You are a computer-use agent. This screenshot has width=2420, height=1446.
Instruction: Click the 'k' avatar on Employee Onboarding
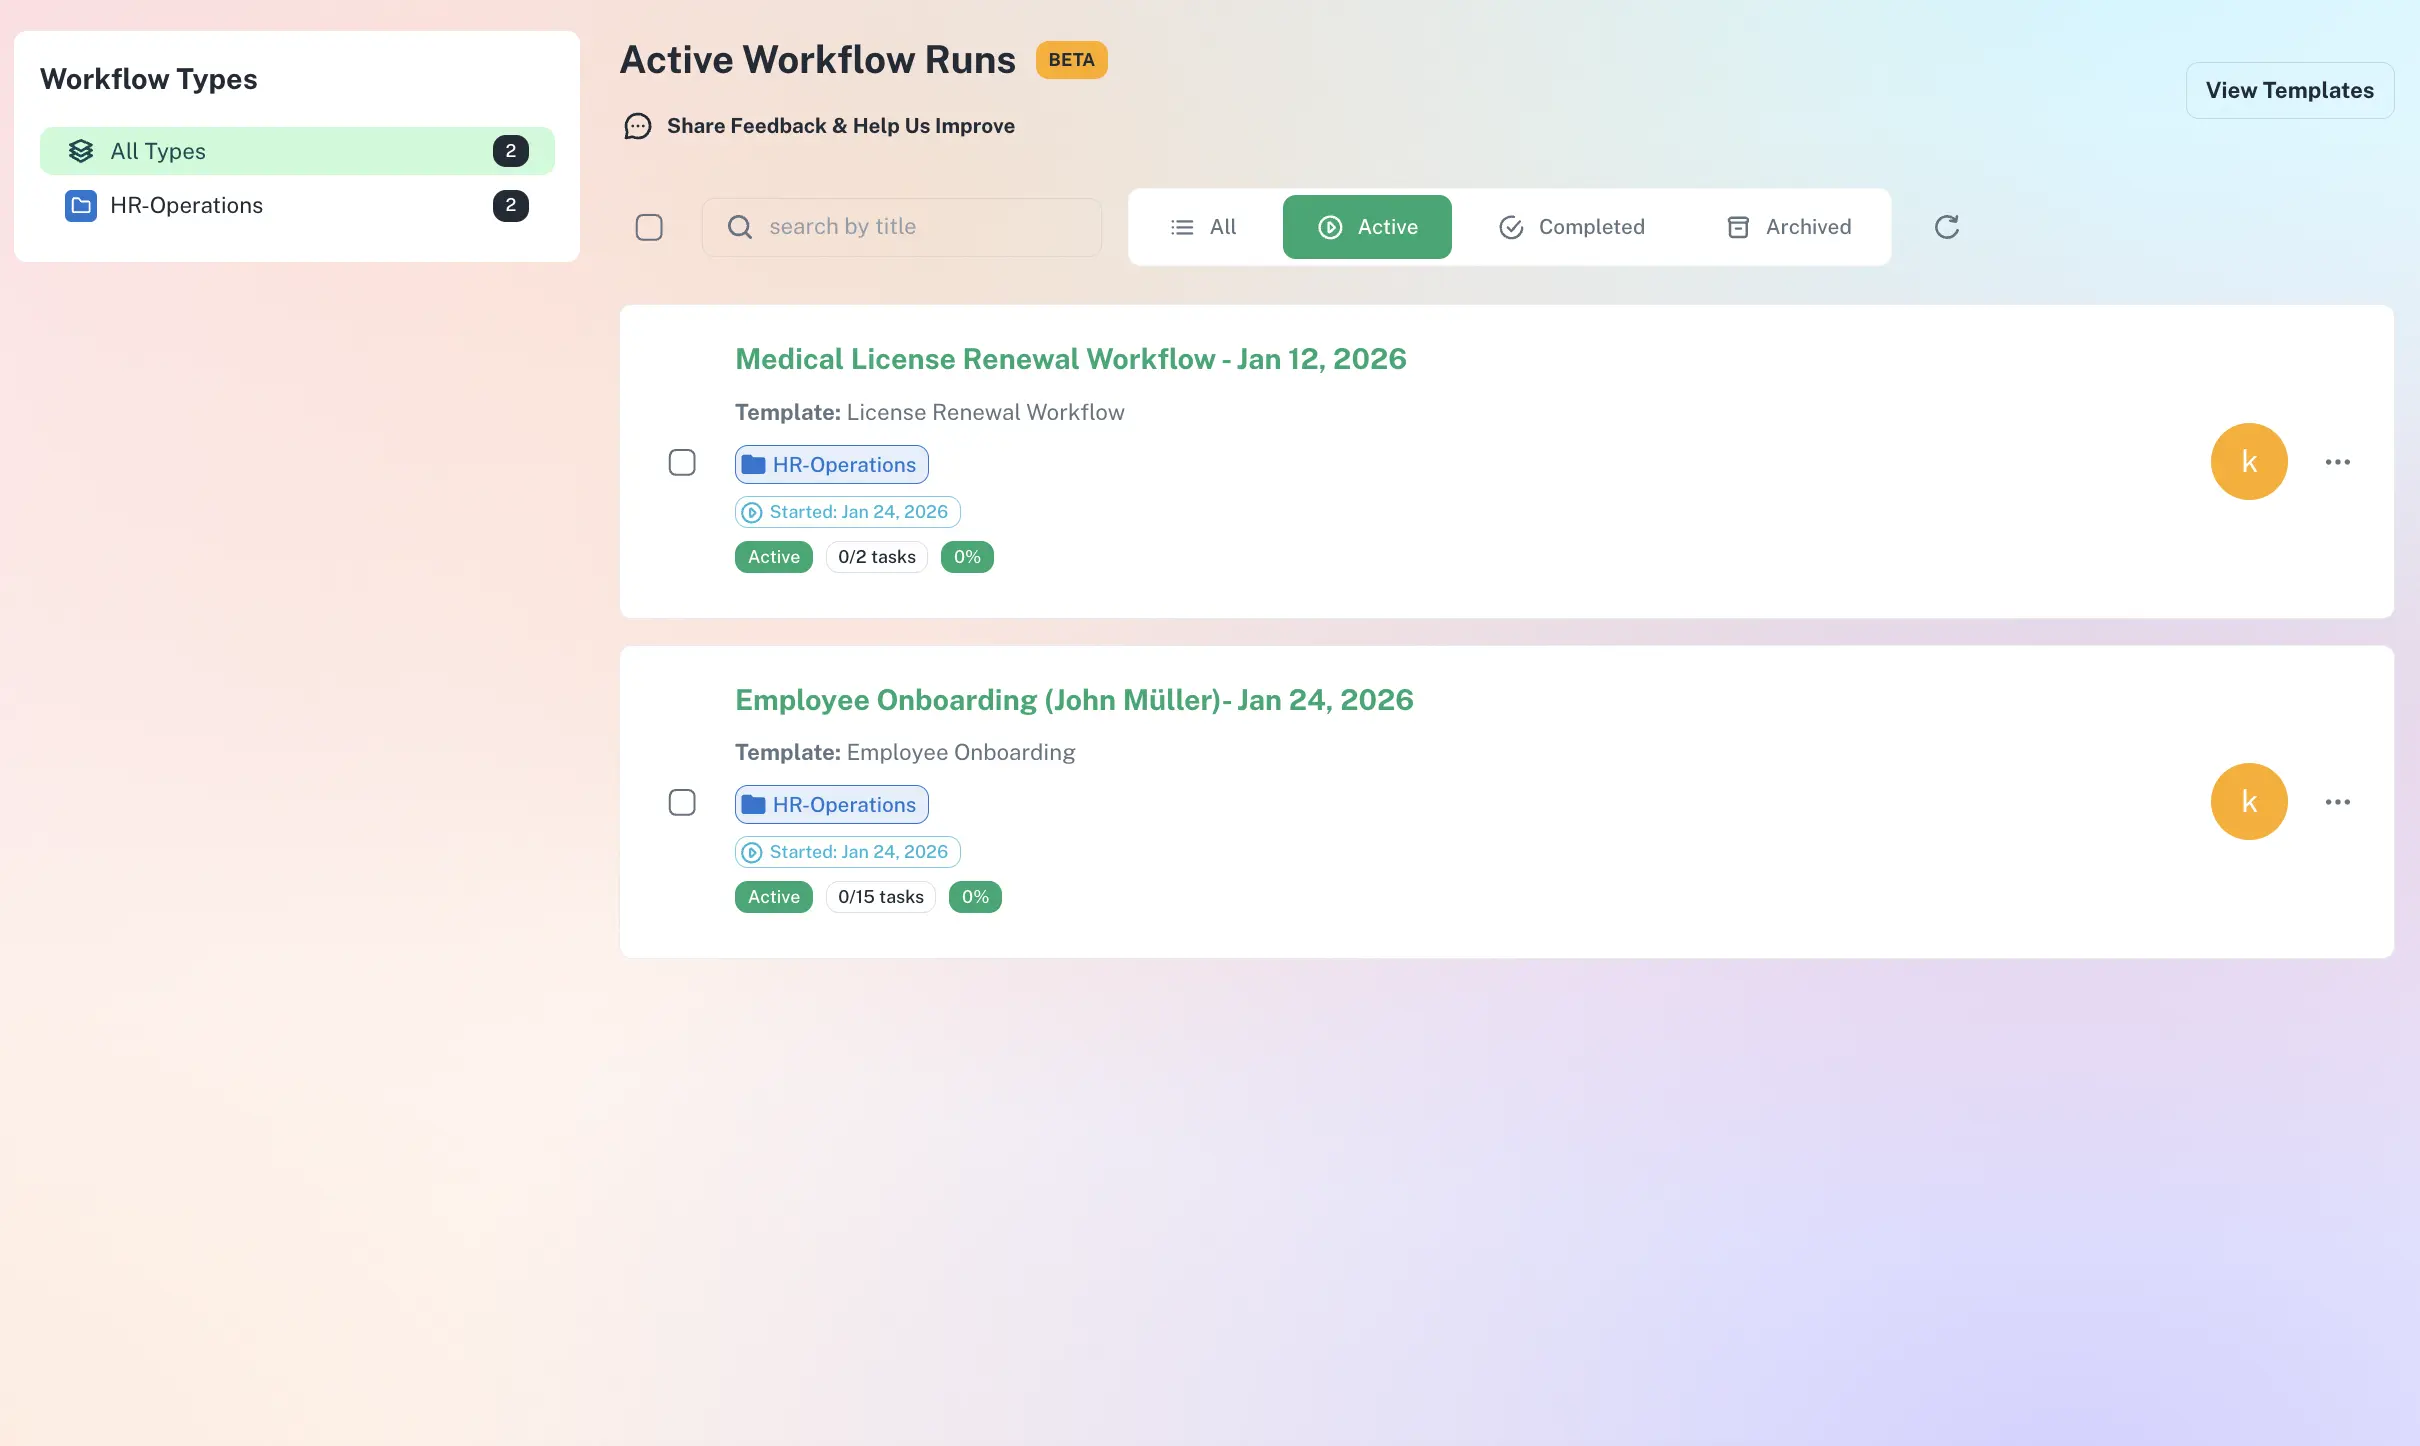coord(2249,802)
